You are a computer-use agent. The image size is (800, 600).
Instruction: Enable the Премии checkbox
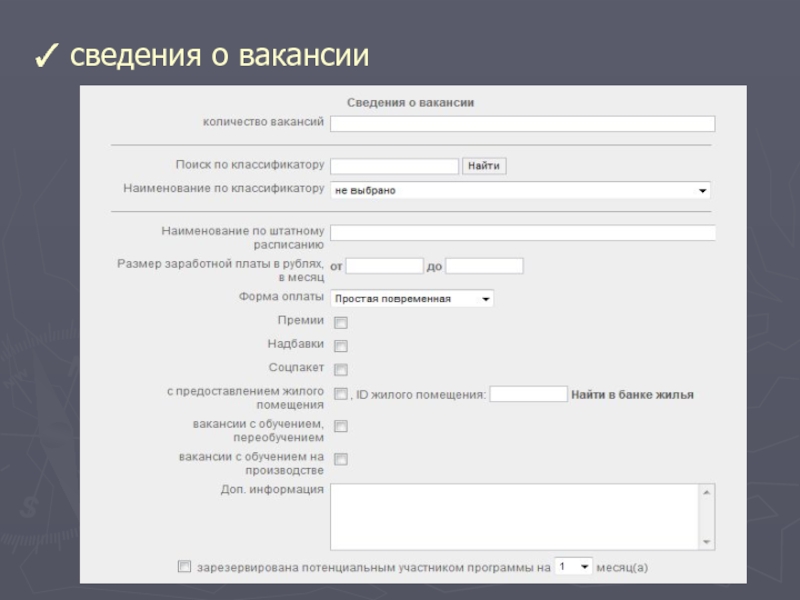(340, 323)
